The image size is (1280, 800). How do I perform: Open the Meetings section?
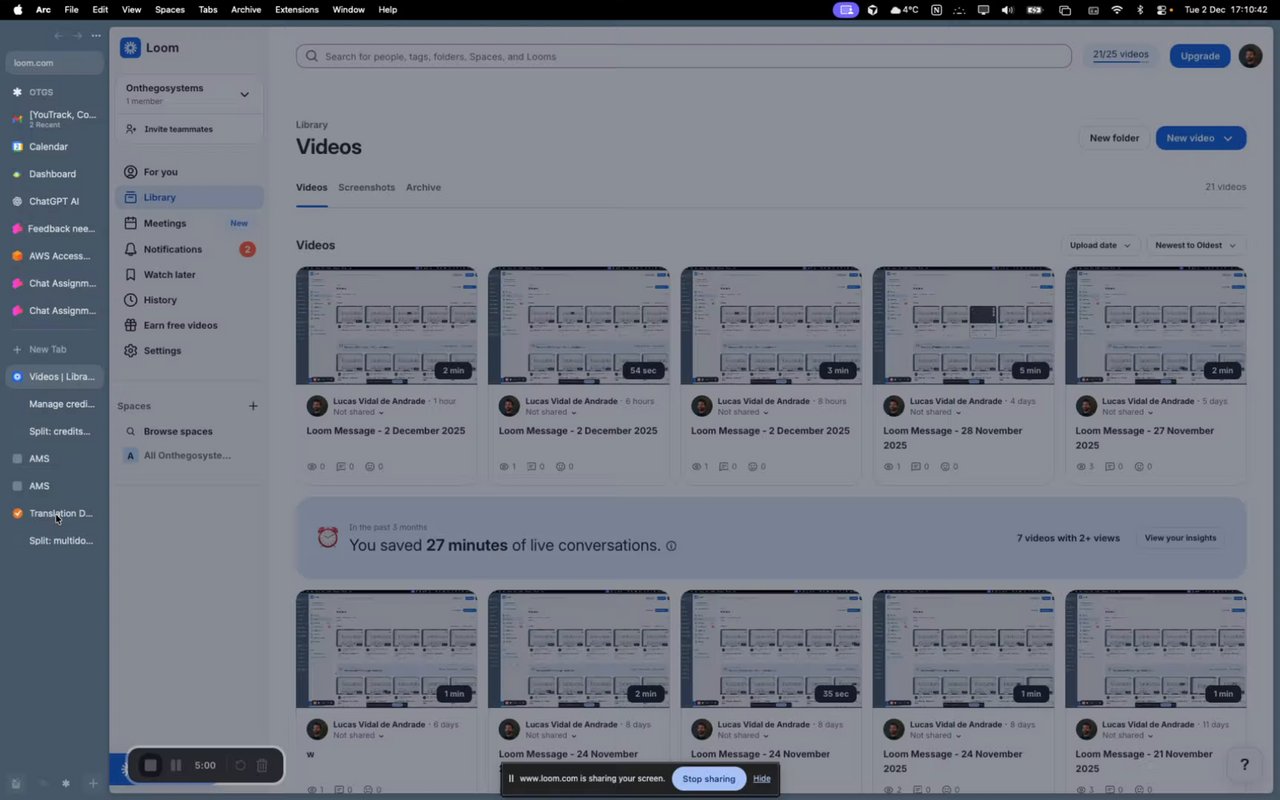[189, 223]
